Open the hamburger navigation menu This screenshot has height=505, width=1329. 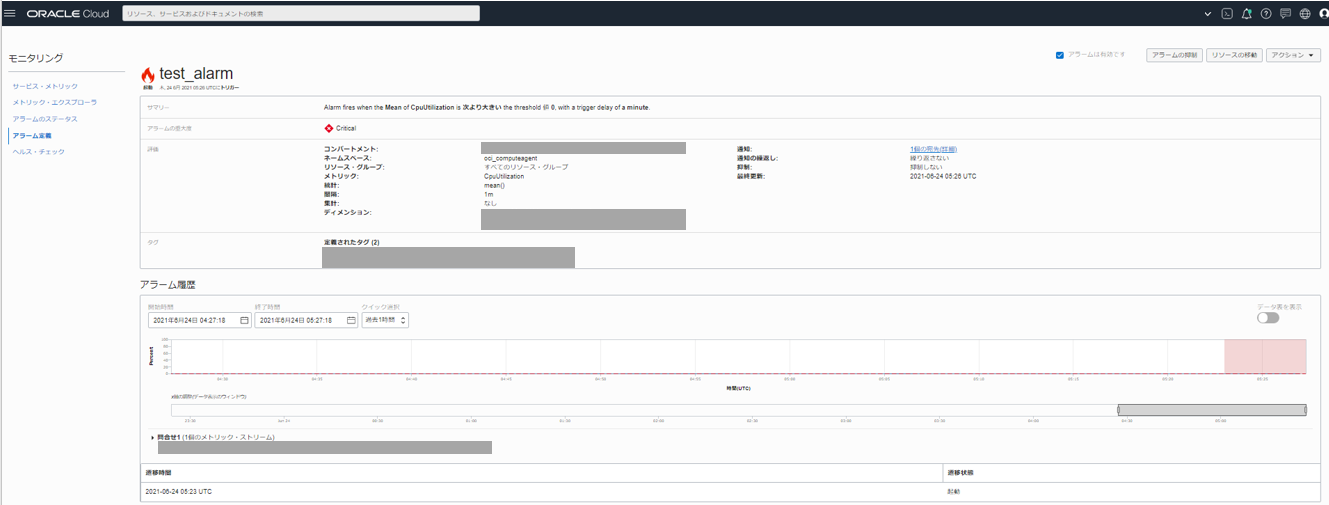[10, 14]
